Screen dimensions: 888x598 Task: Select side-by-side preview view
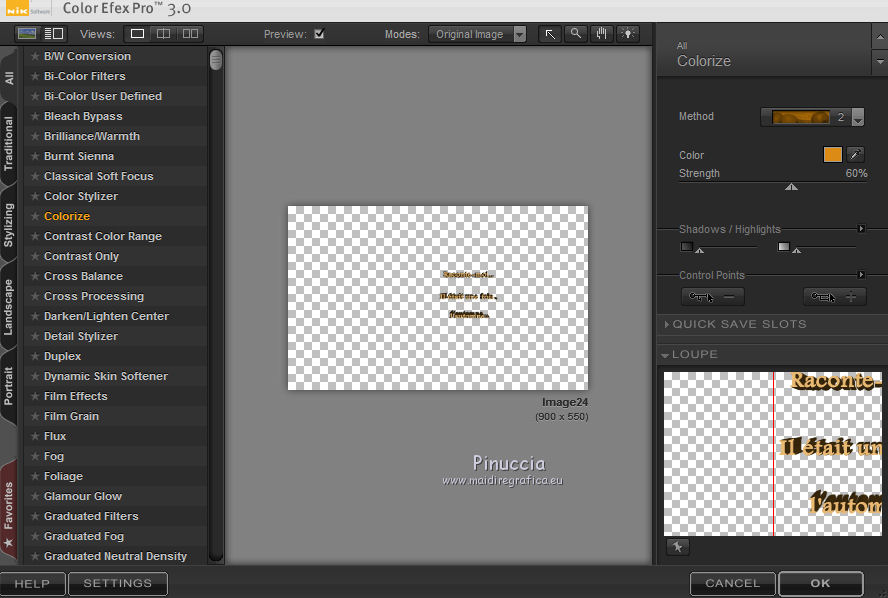(x=190, y=34)
